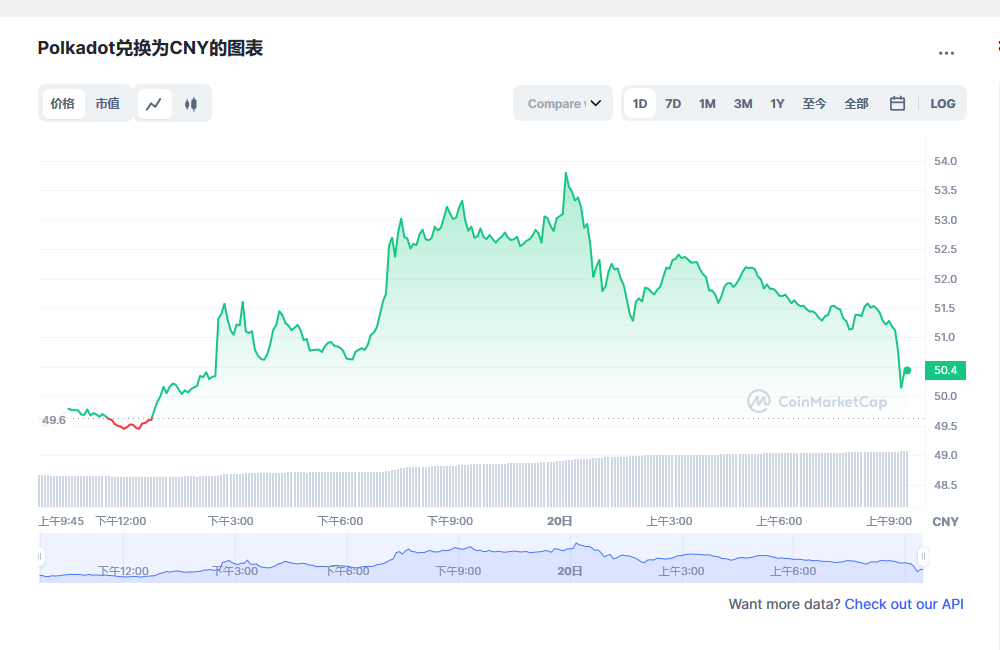Image resolution: width=1000 pixels, height=650 pixels.
Task: Click the 下午3:00 x-axis time label
Action: [x=230, y=521]
